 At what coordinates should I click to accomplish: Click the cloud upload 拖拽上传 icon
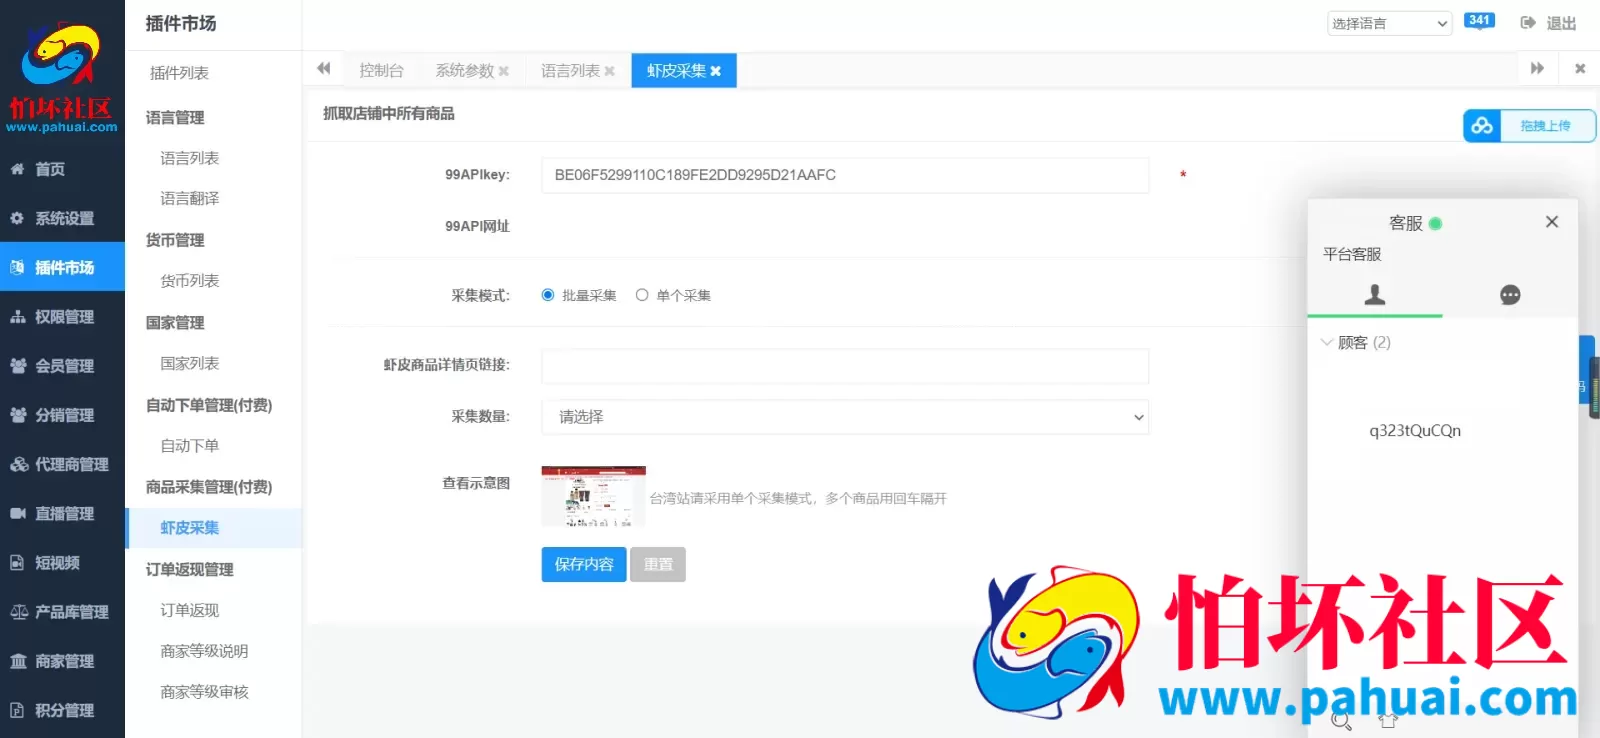(x=1482, y=126)
